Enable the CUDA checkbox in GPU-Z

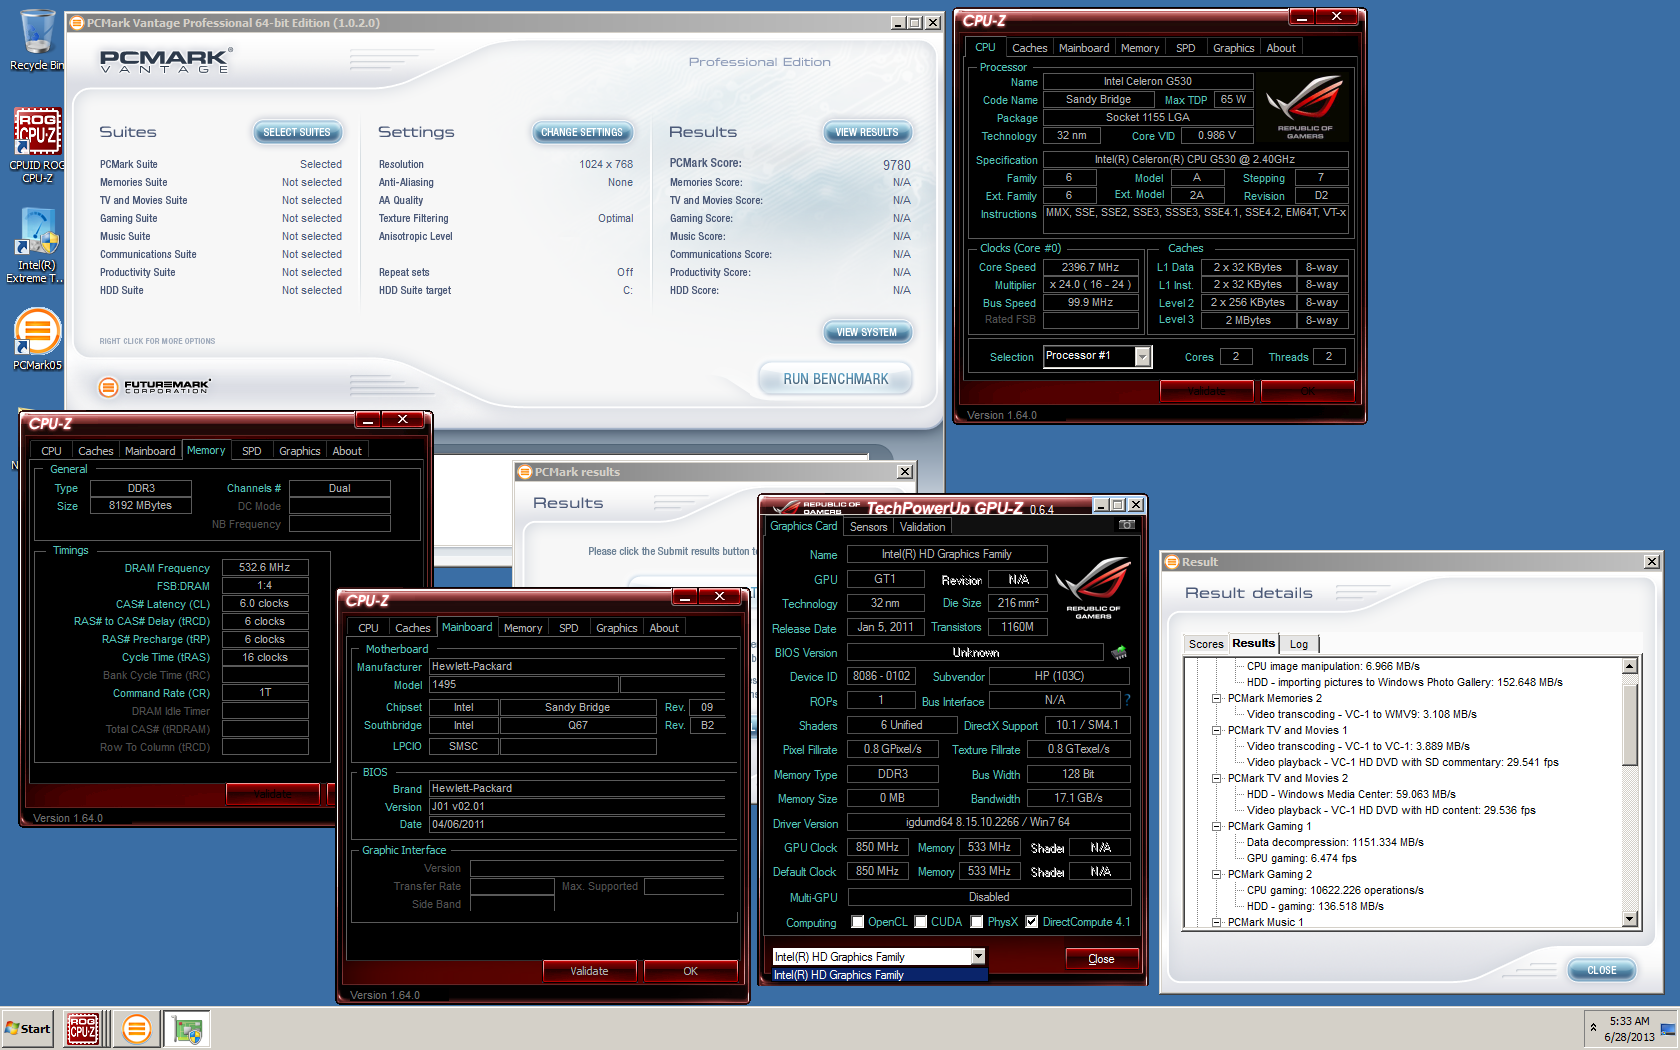point(920,922)
